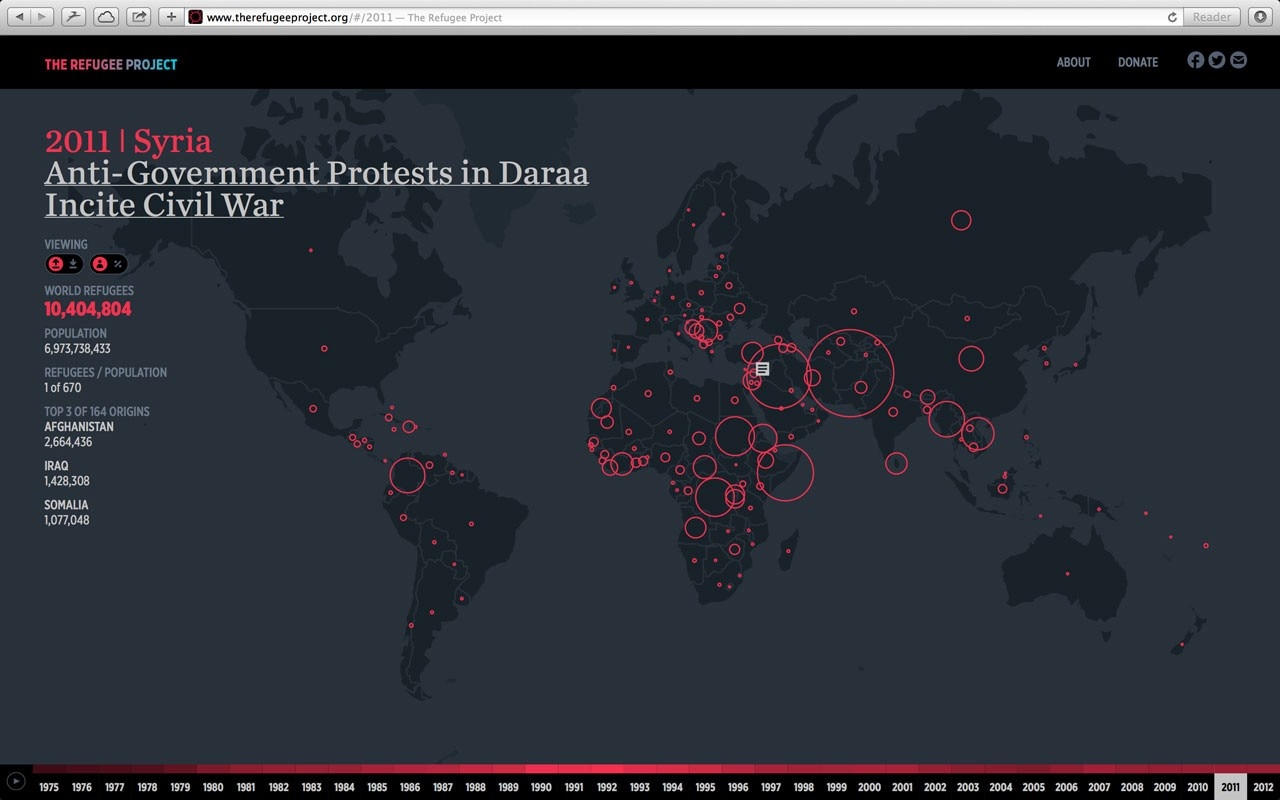
Task: Open the story note icon over Syria
Action: [762, 369]
